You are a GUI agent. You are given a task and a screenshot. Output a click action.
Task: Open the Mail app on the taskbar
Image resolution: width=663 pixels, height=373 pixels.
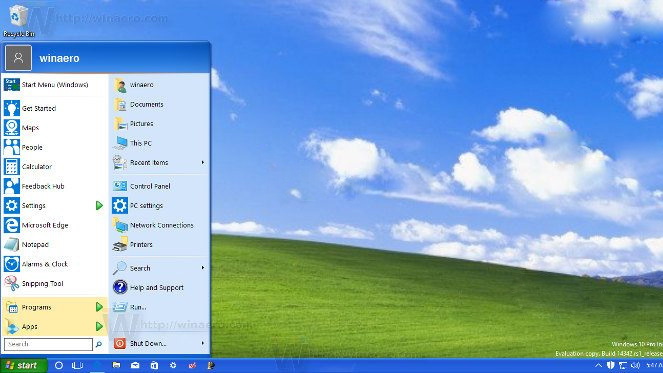(x=135, y=365)
